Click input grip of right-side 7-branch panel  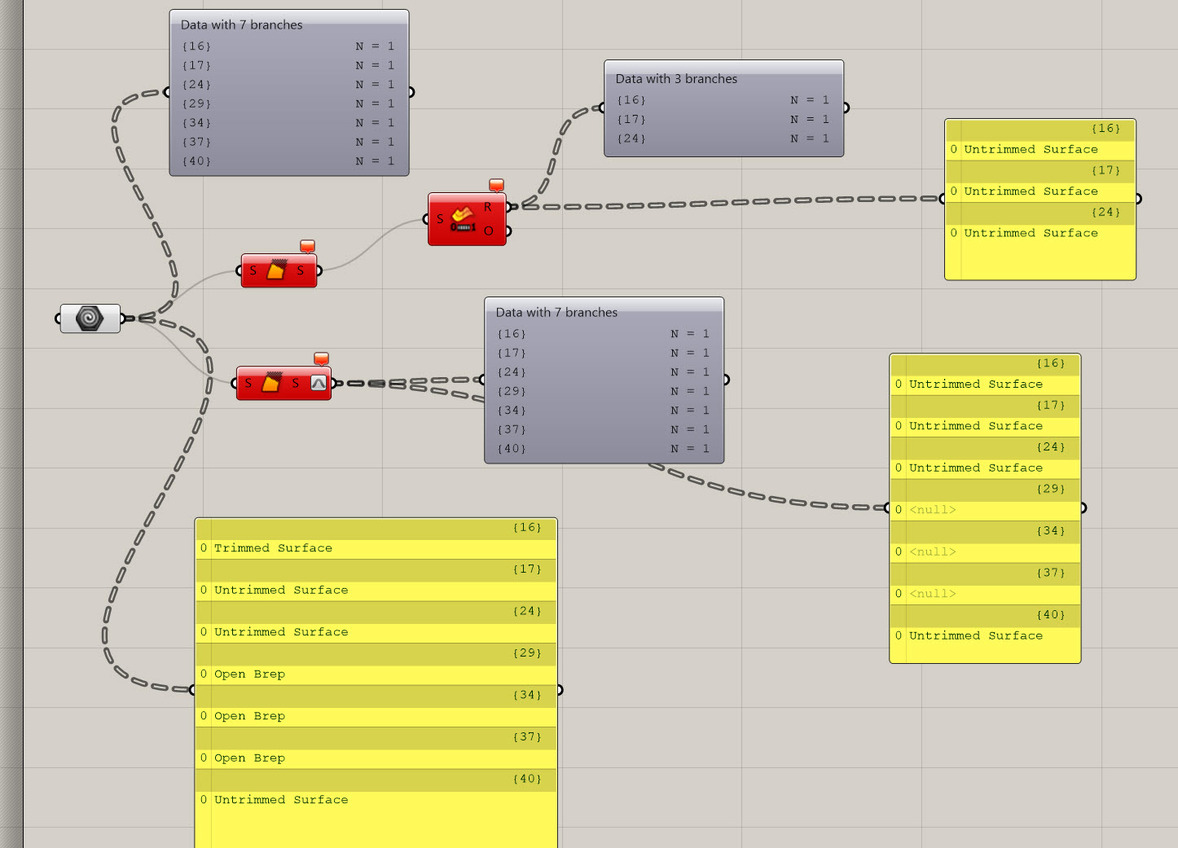pyautogui.click(x=888, y=508)
